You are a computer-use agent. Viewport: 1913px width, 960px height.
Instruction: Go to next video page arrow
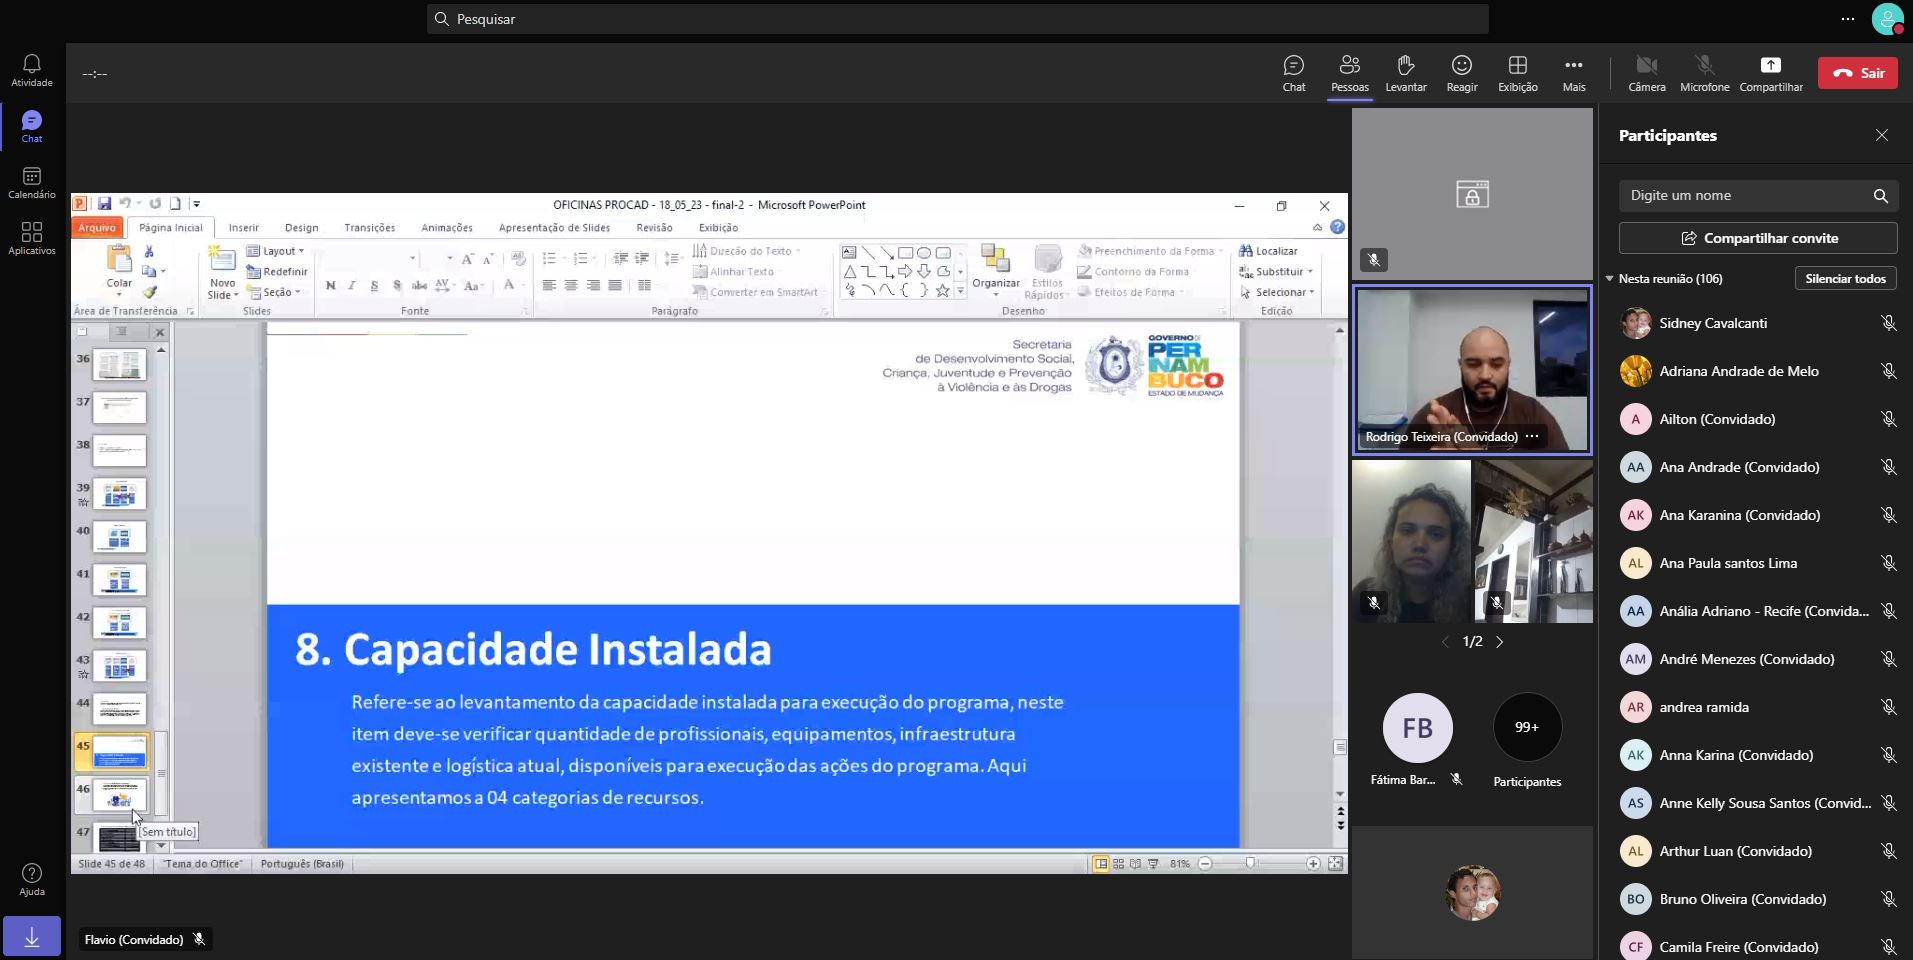1499,642
